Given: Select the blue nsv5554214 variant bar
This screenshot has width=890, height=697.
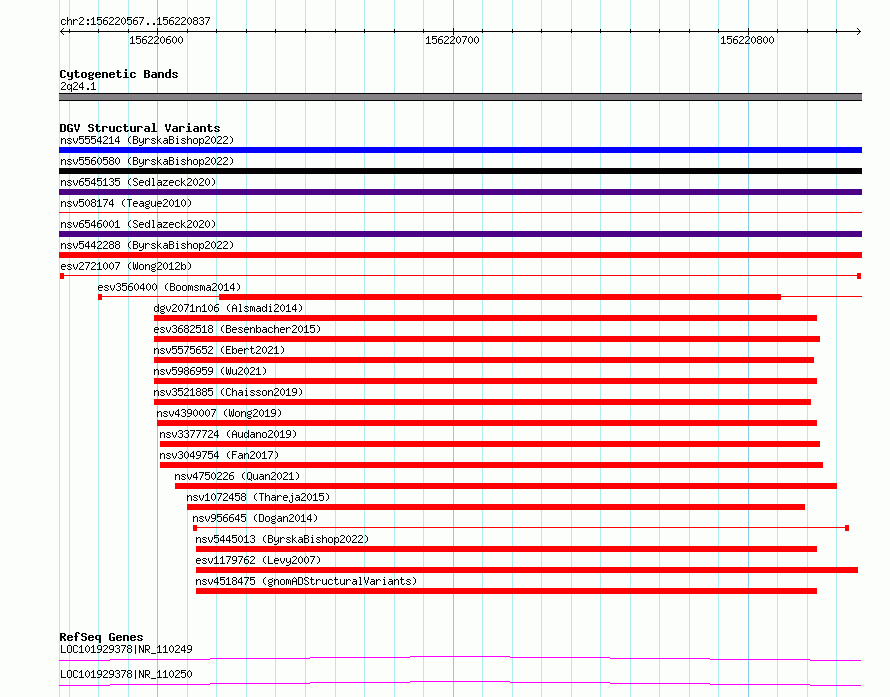Looking at the screenshot, I should coord(460,150).
